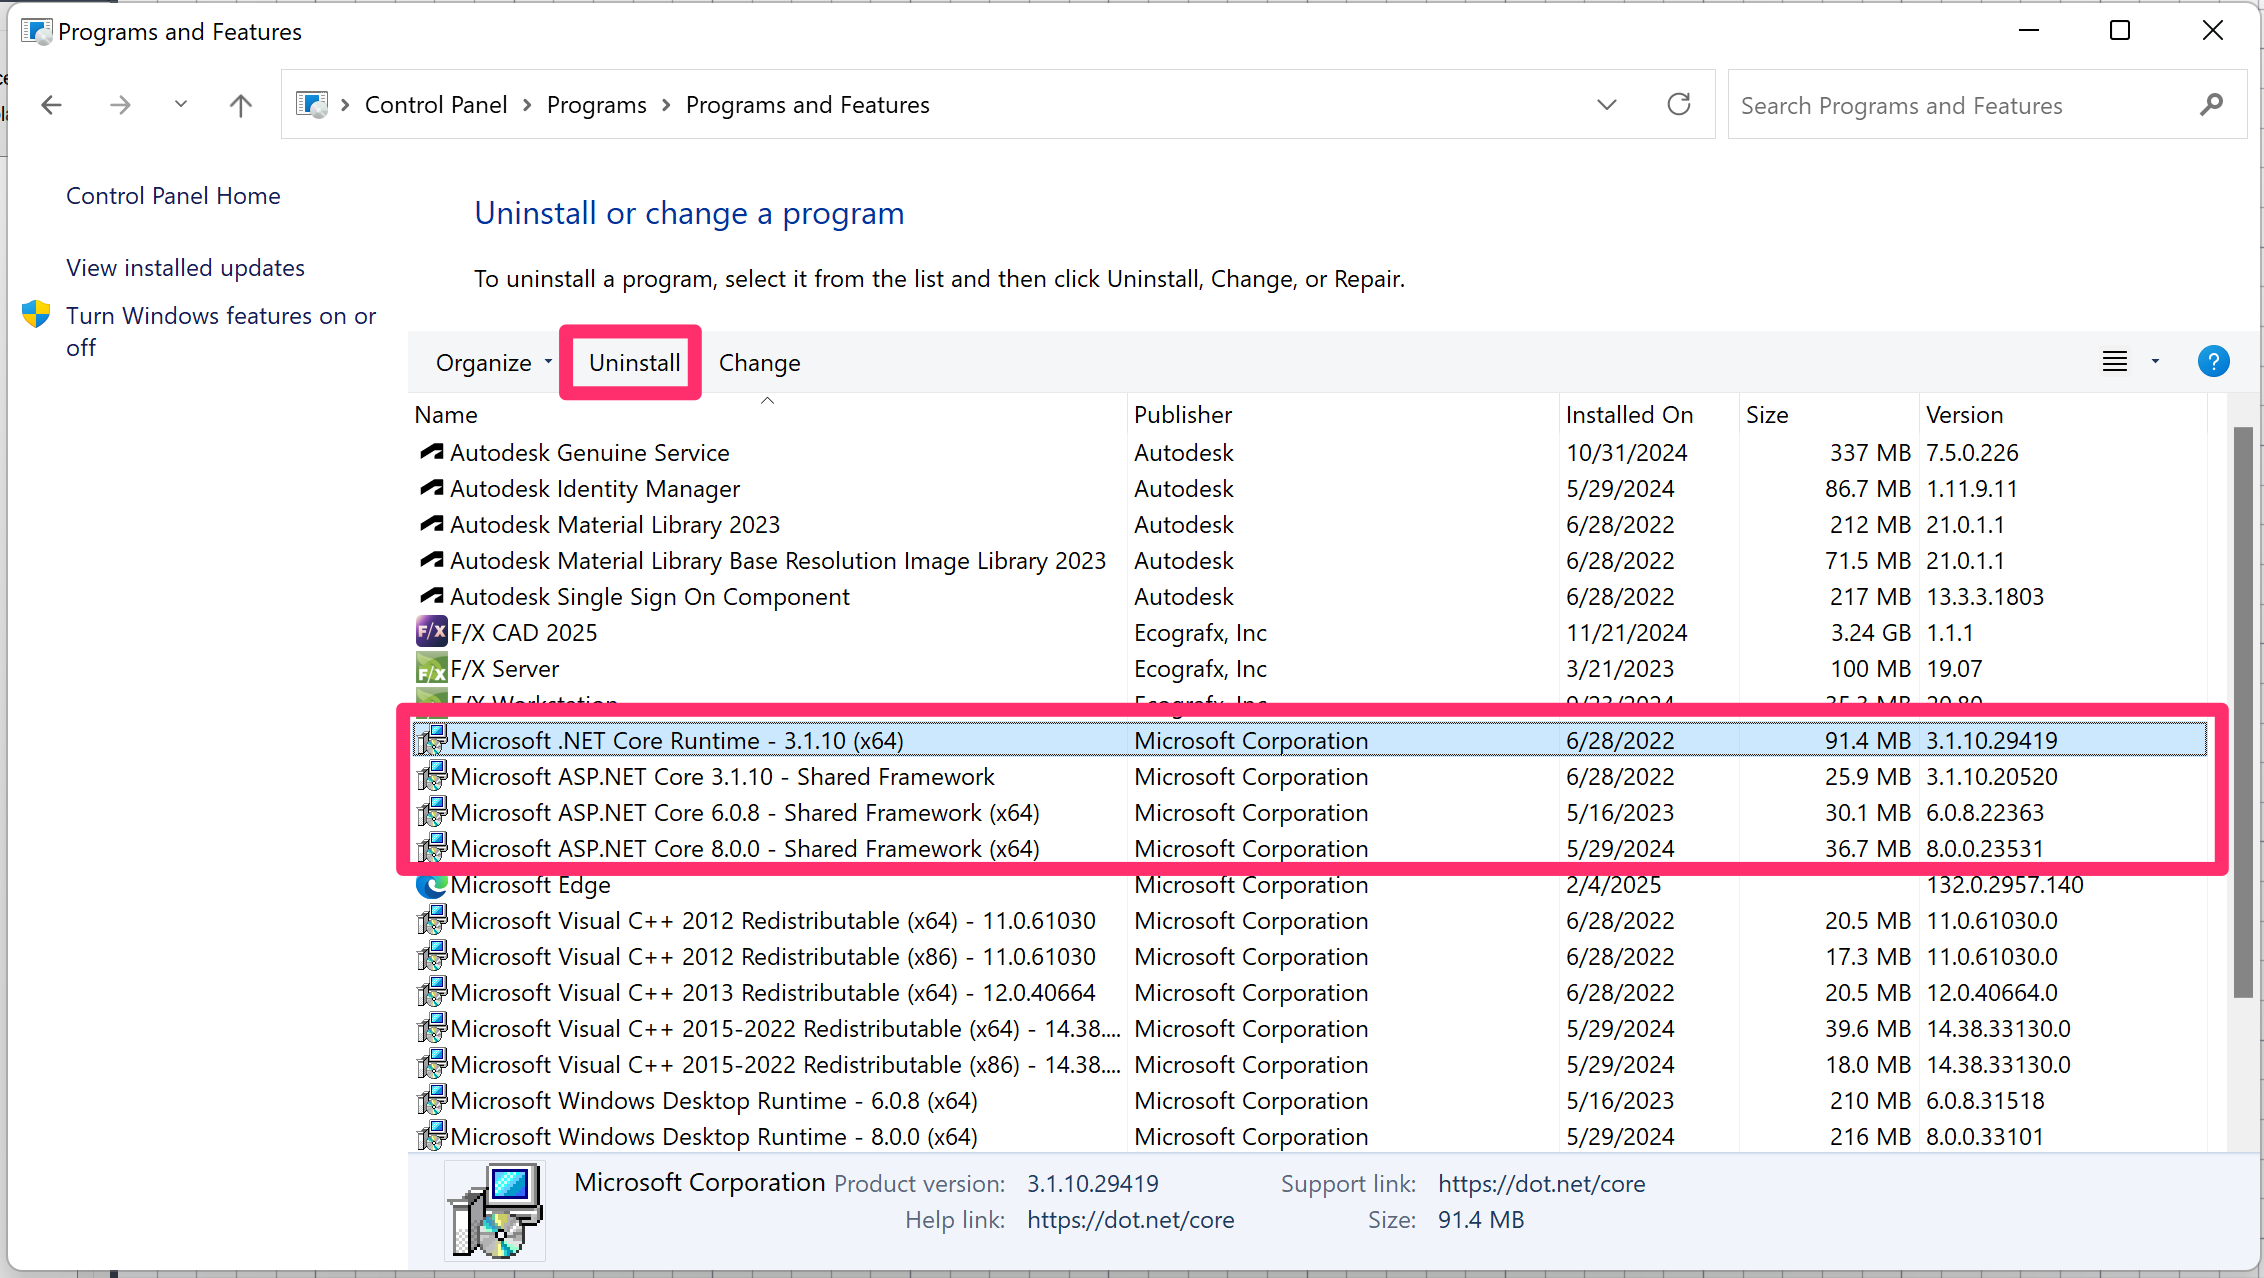
Task: Click the shield icon beside Windows features
Action: (36, 314)
